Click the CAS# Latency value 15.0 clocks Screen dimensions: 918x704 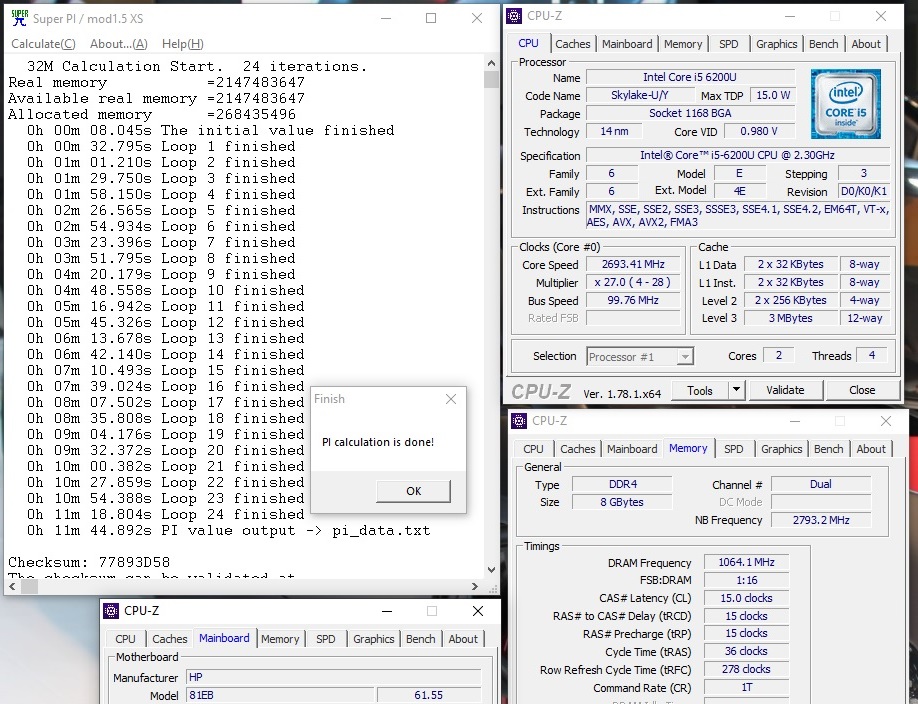click(x=746, y=598)
